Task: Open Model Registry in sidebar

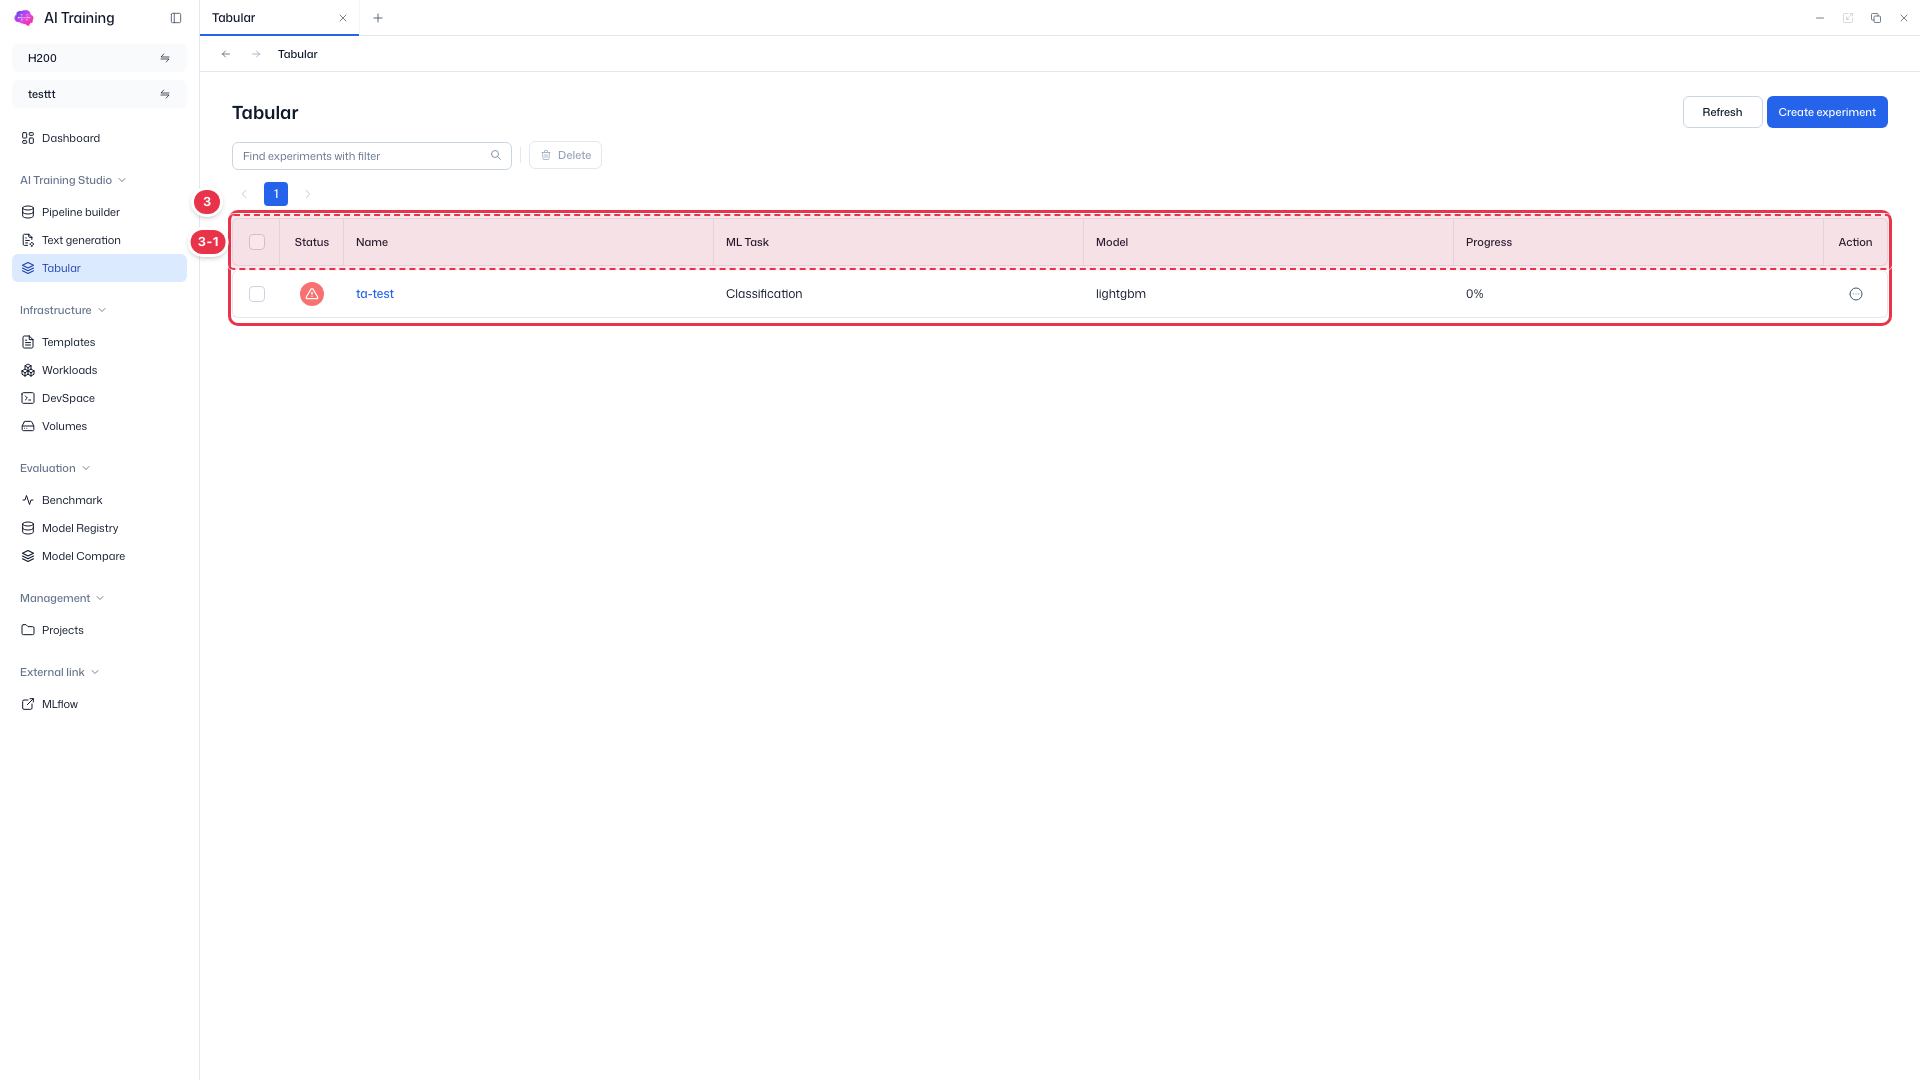Action: pyautogui.click(x=99, y=528)
